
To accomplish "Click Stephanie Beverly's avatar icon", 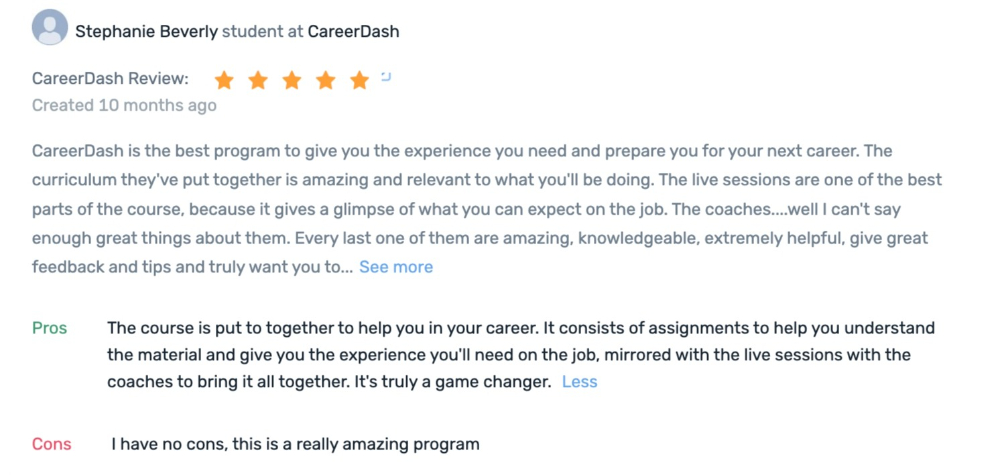I will (50, 27).
